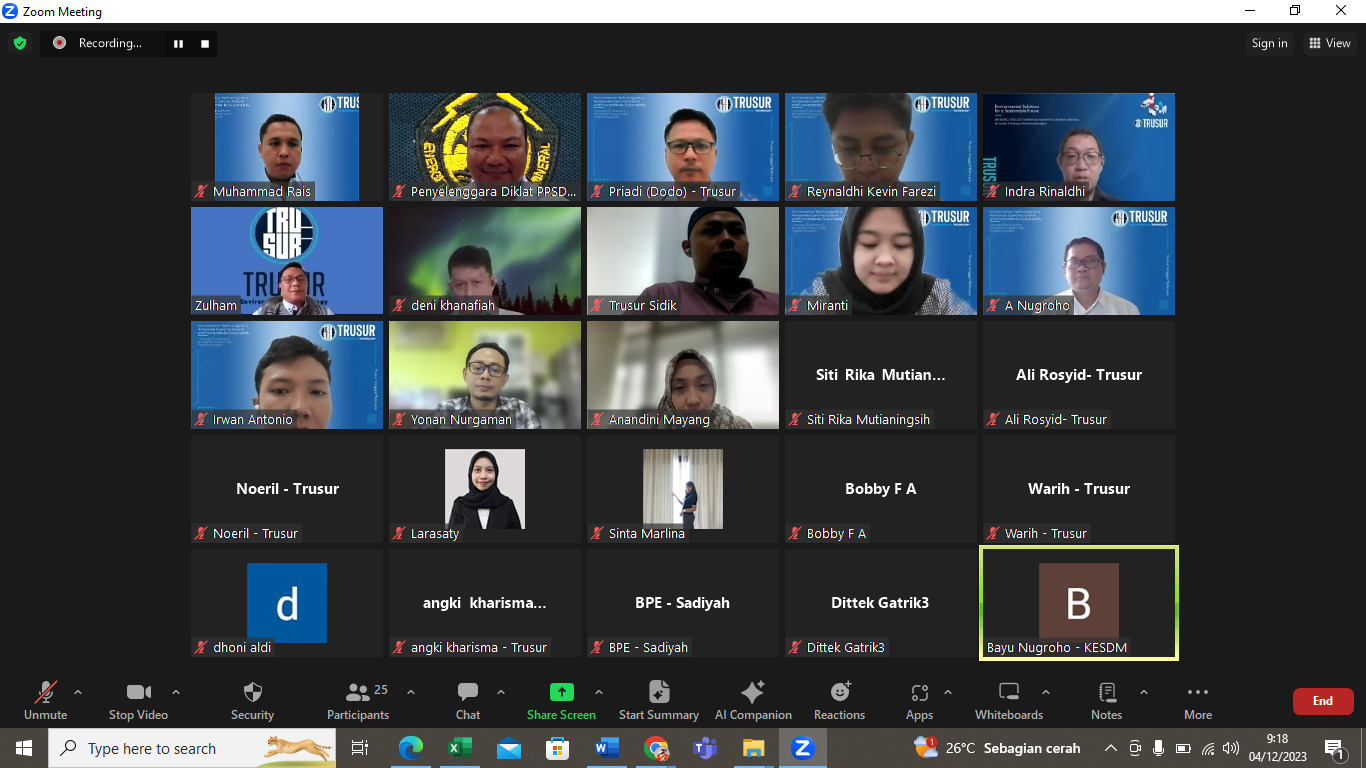Viewport: 1366px width, 768px height.
Task: Click the Zoom icon in taskbar
Action: tap(801, 748)
